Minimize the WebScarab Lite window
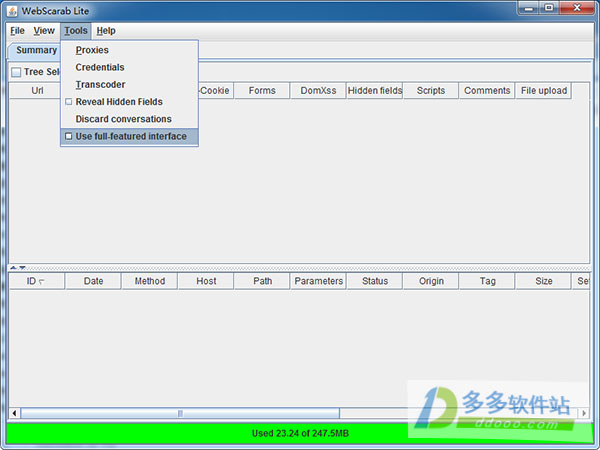 pyautogui.click(x=529, y=8)
